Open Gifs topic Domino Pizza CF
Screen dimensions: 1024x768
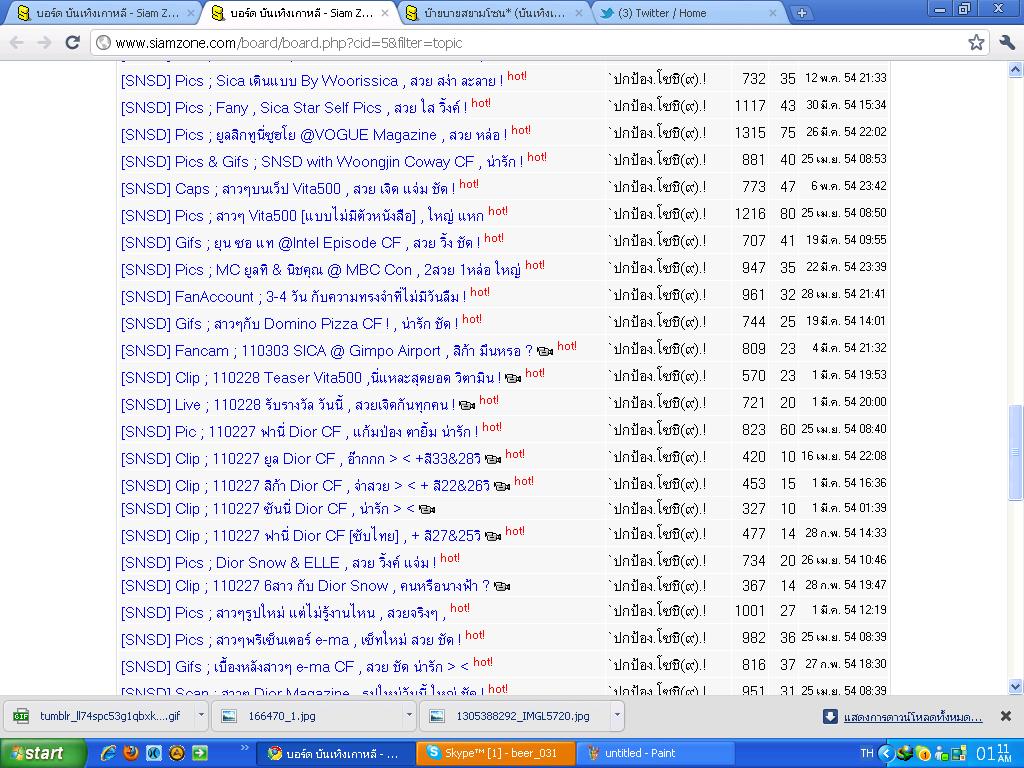pos(289,324)
